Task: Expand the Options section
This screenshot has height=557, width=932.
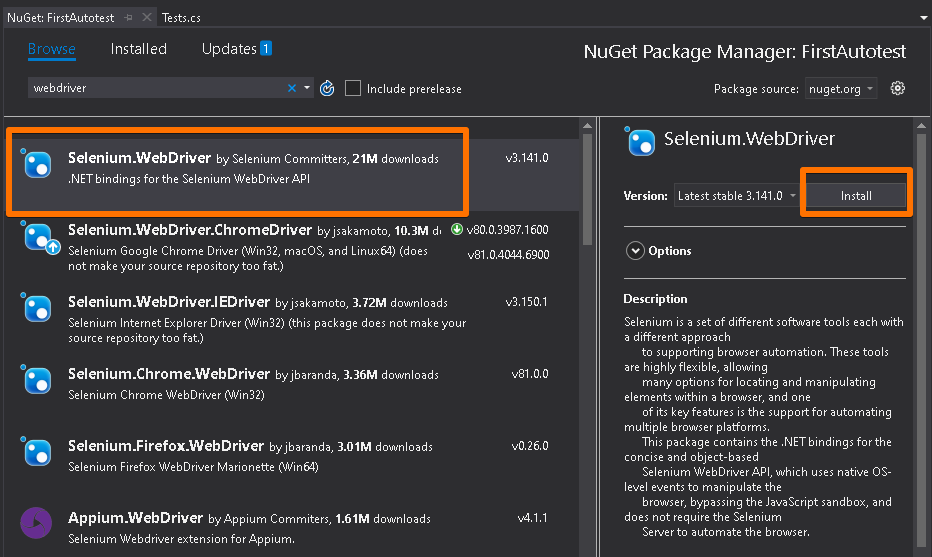Action: click(635, 251)
